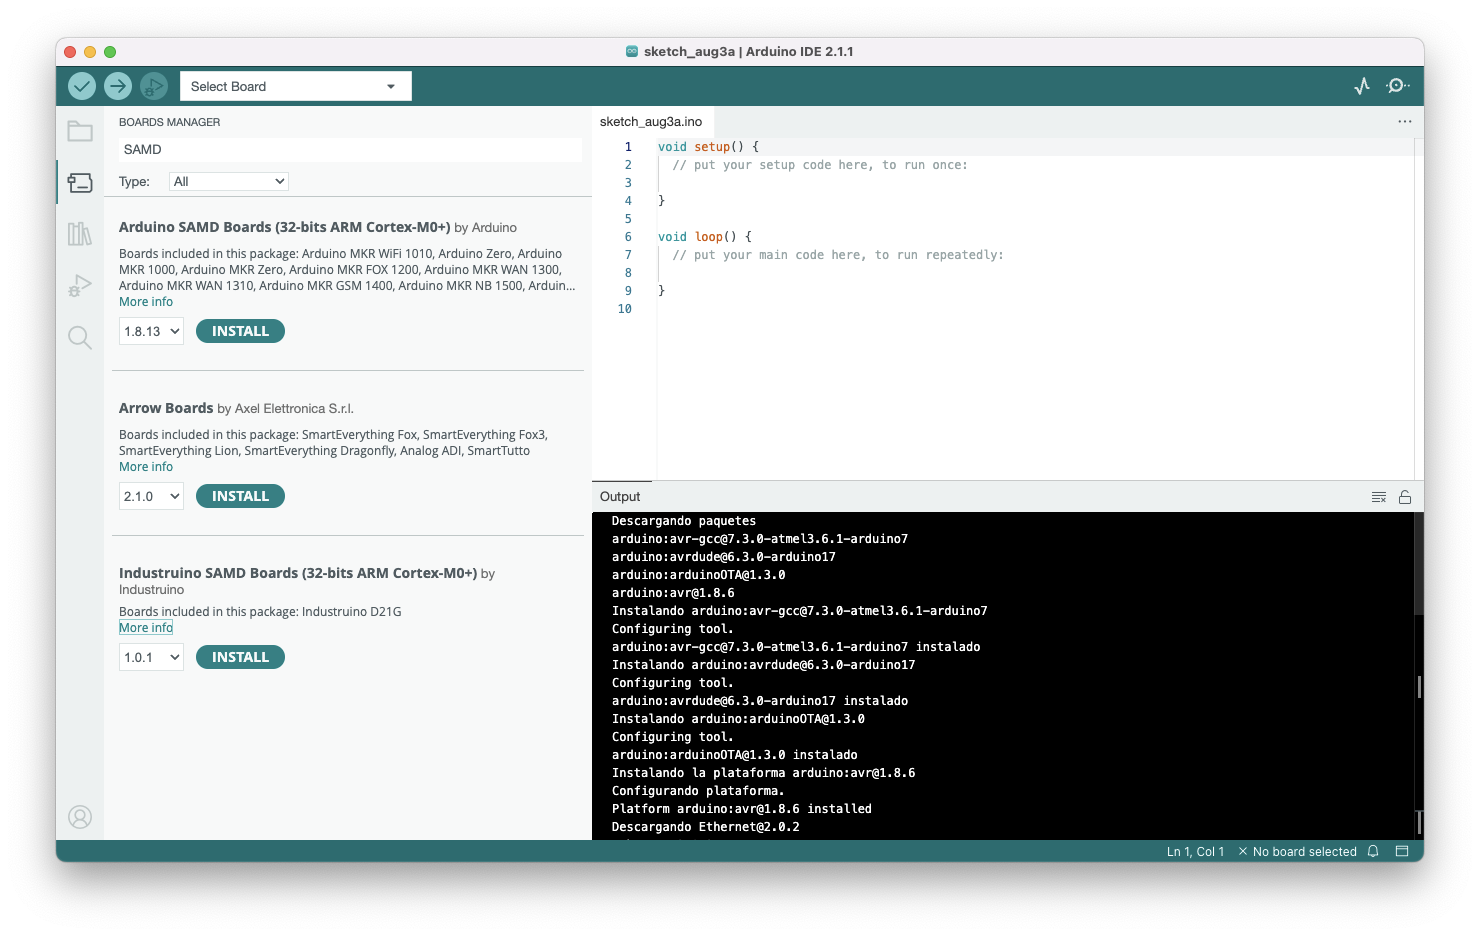The image size is (1480, 936).
Task: Open More info for Industruino SAMD Boards
Action: coord(146,628)
